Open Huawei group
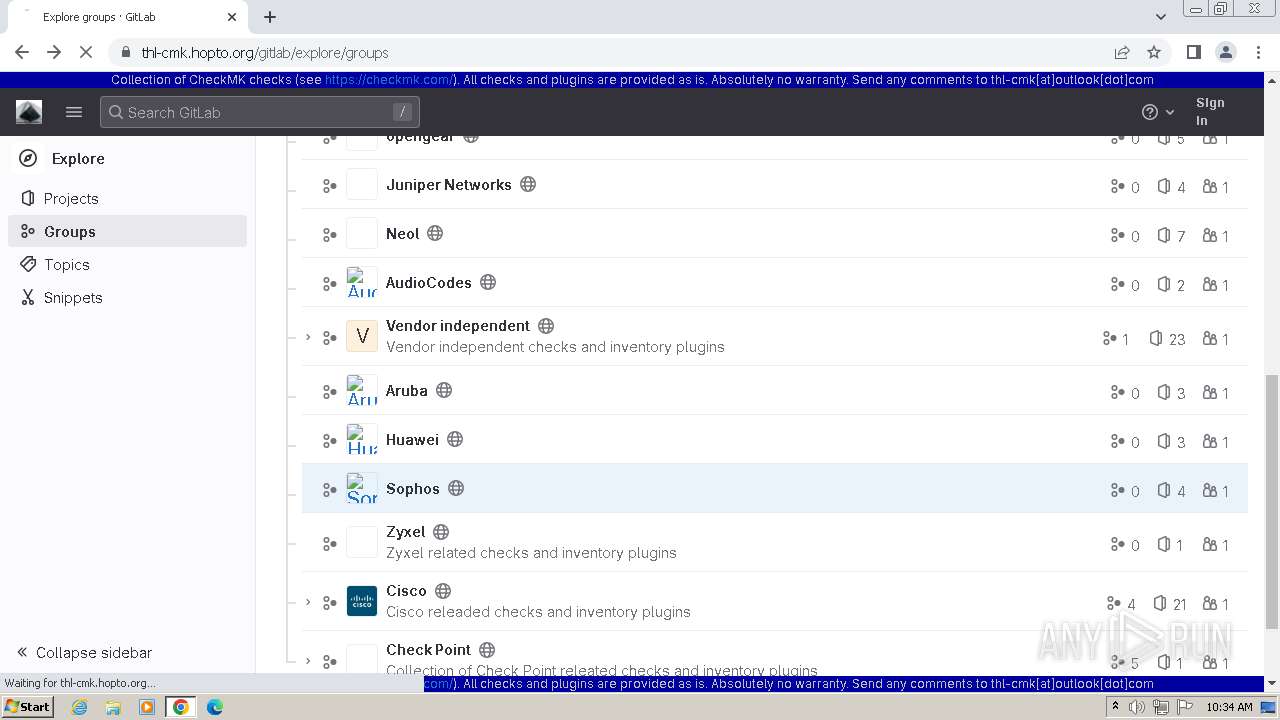The height and width of the screenshot is (720, 1280). tap(412, 439)
